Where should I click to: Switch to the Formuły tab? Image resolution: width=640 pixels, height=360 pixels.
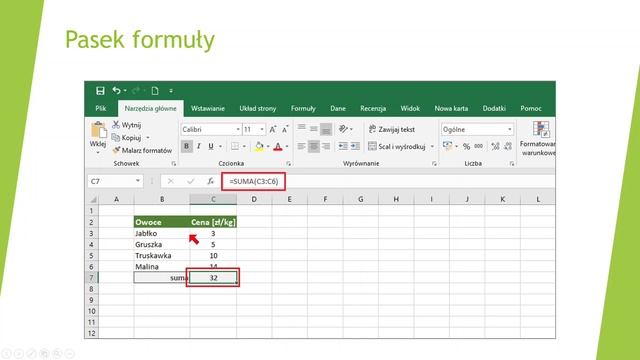coord(303,109)
